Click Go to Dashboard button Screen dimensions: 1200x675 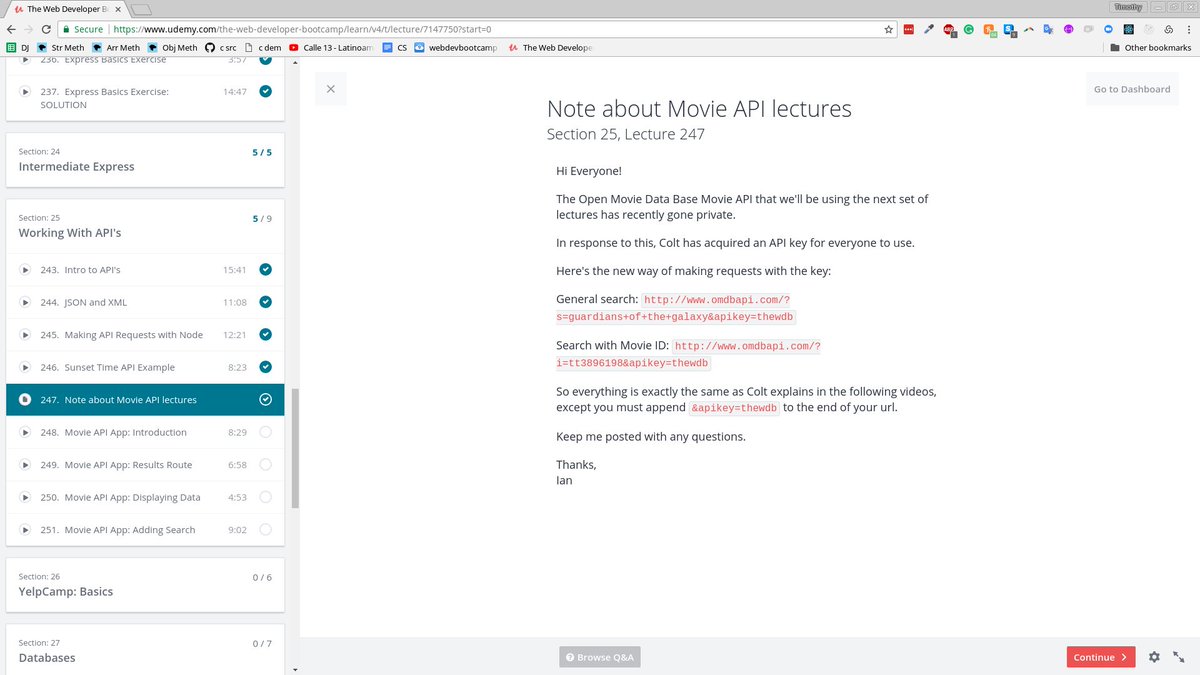coord(1132,89)
